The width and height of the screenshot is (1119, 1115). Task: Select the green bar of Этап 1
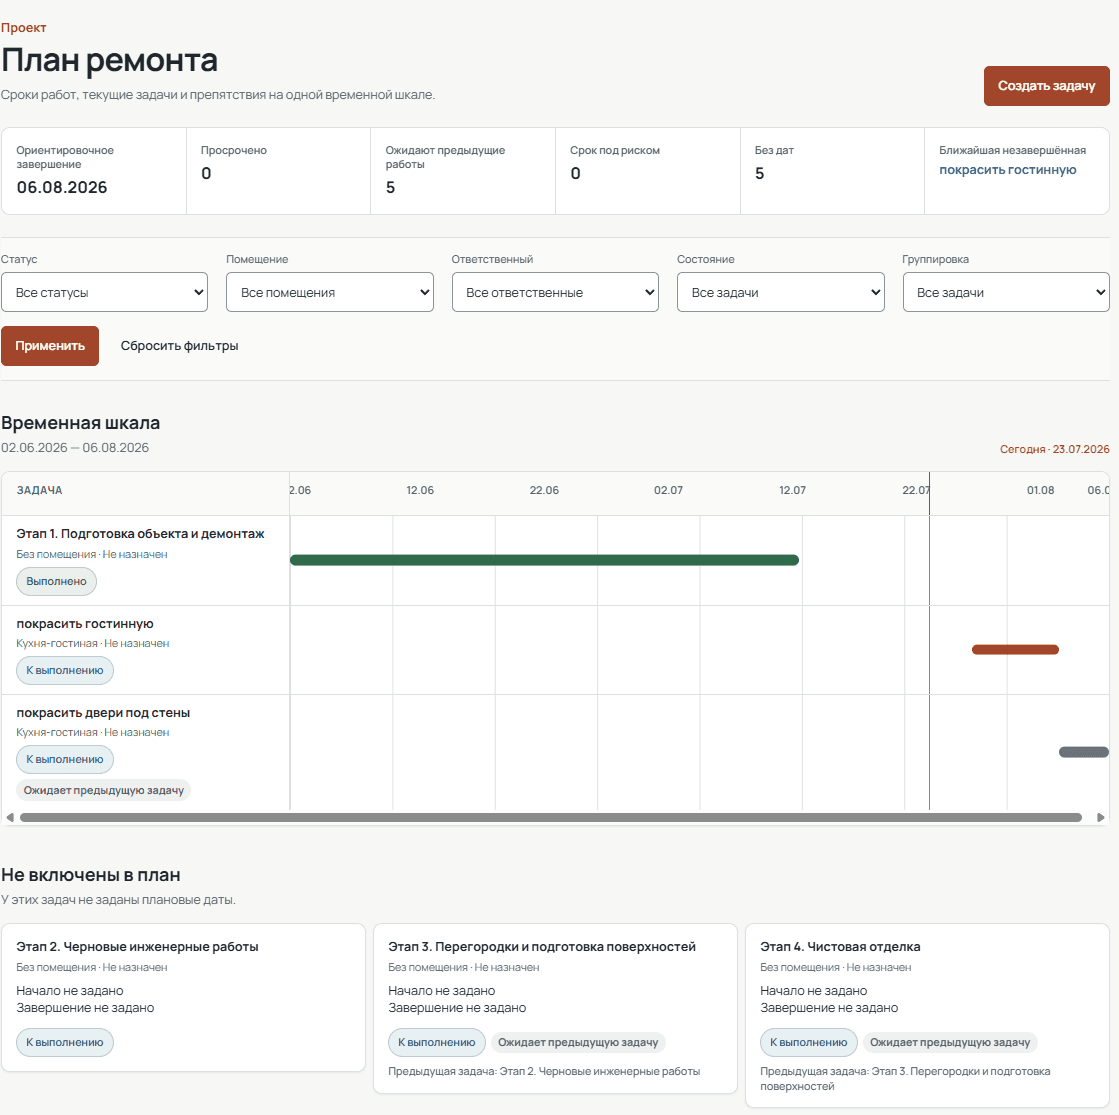click(545, 560)
